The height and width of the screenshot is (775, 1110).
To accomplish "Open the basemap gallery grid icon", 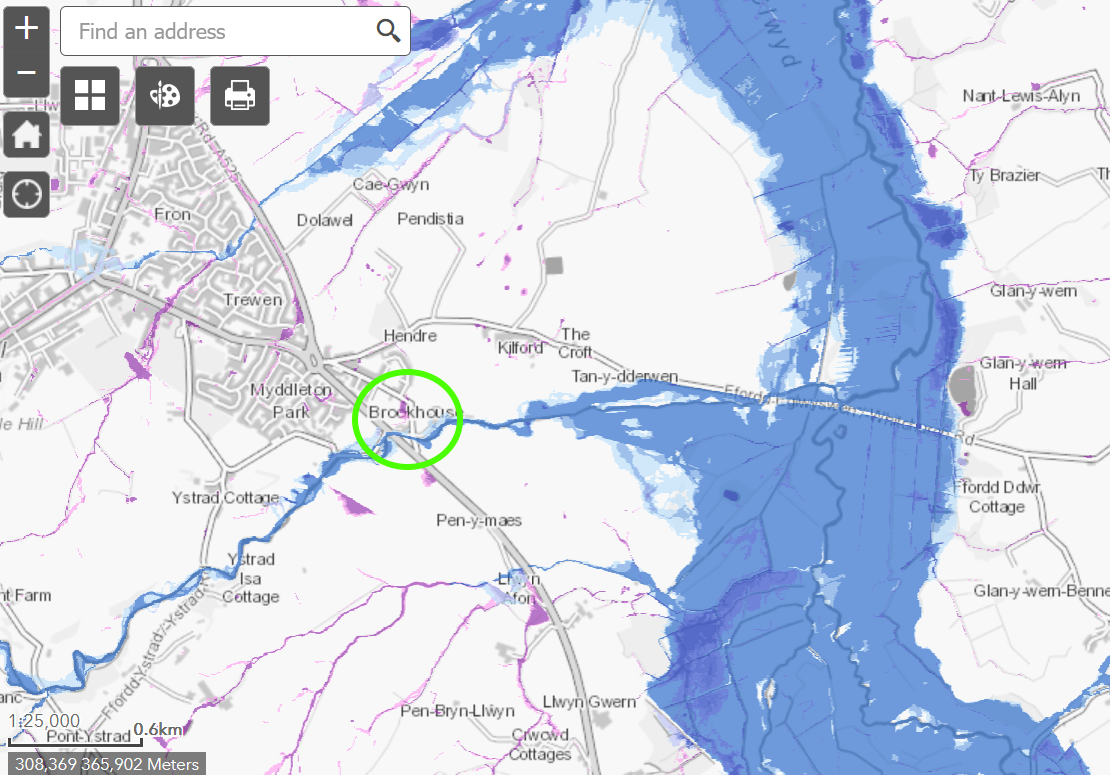I will (x=90, y=96).
